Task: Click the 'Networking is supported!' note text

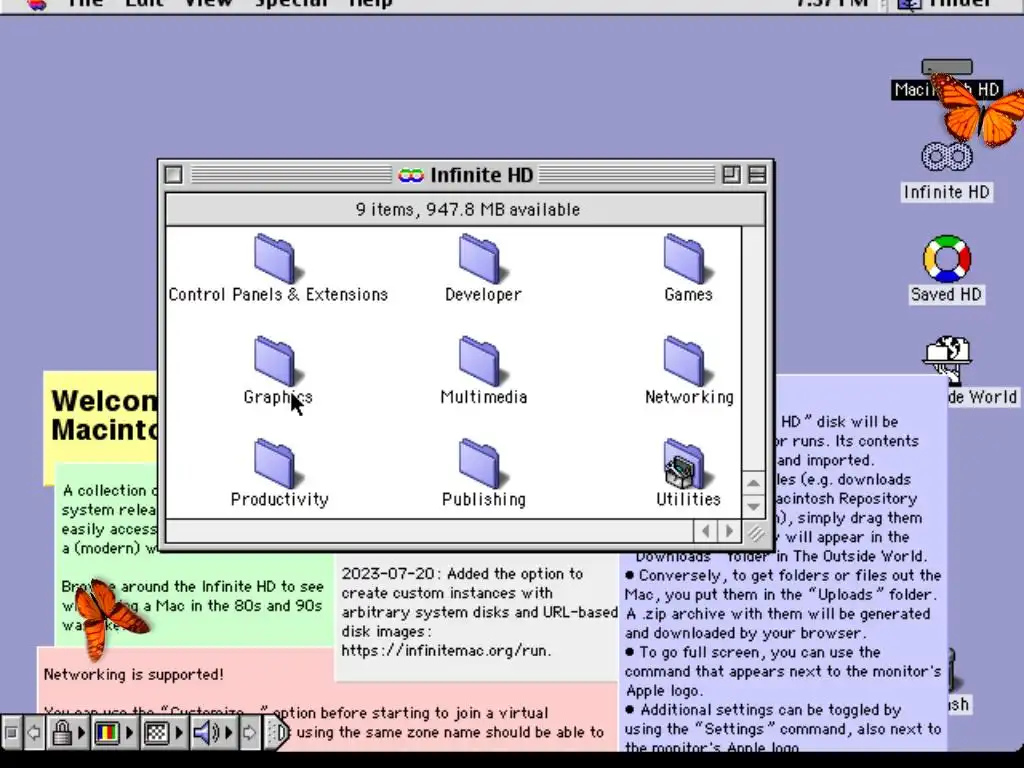Action: pos(134,674)
